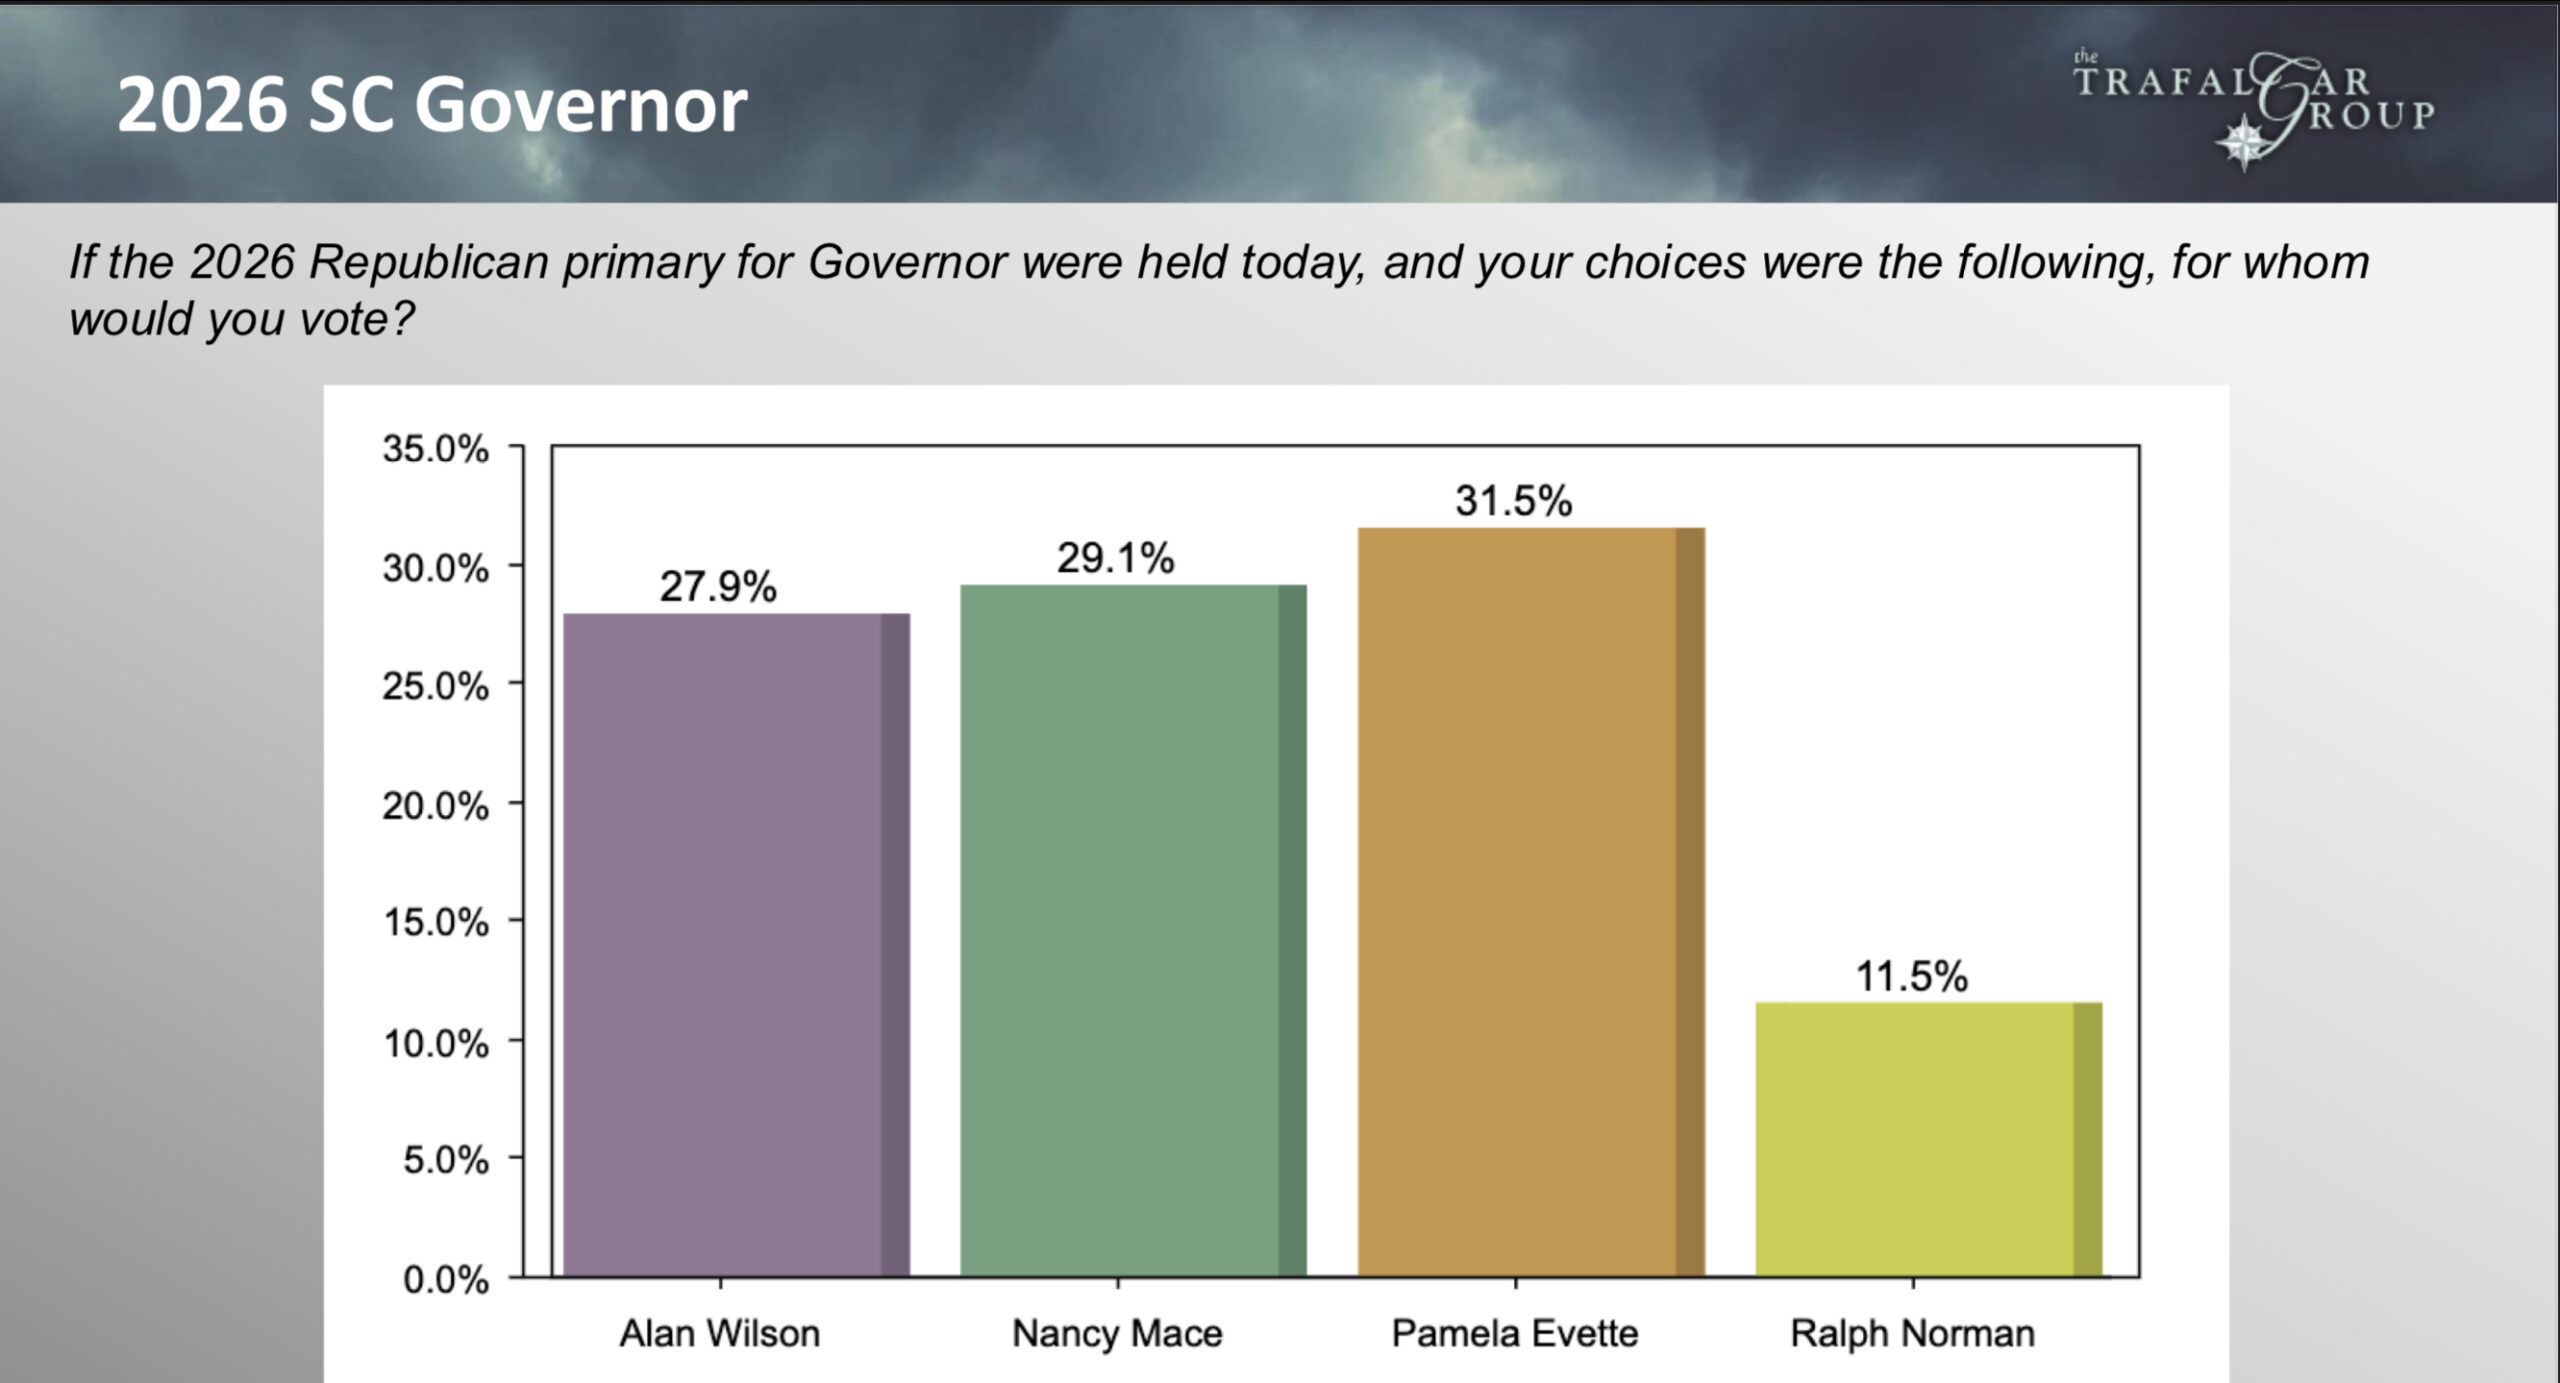Click the Alan Wilson axis label

pyautogui.click(x=720, y=1334)
